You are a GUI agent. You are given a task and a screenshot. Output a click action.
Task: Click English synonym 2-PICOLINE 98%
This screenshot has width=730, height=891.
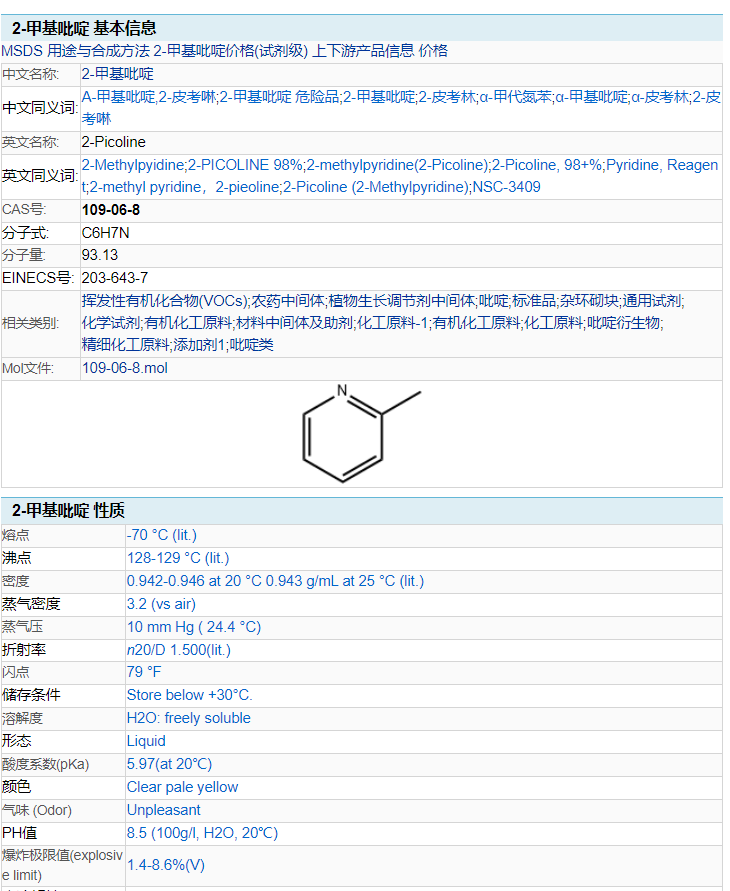click(x=245, y=165)
